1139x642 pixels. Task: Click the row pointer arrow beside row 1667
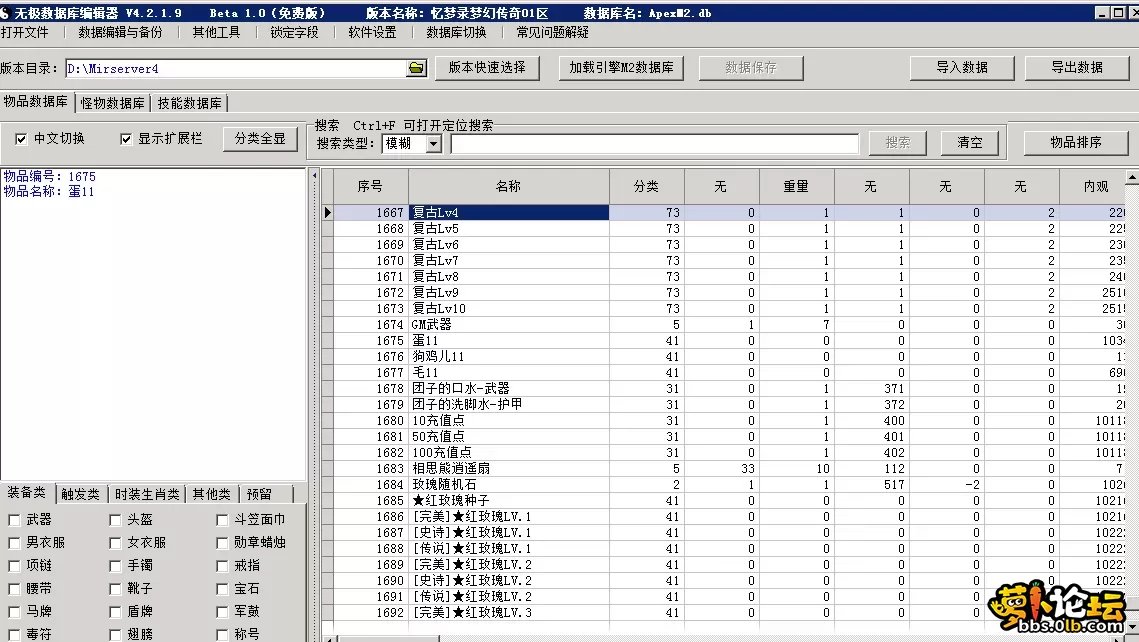(327, 212)
